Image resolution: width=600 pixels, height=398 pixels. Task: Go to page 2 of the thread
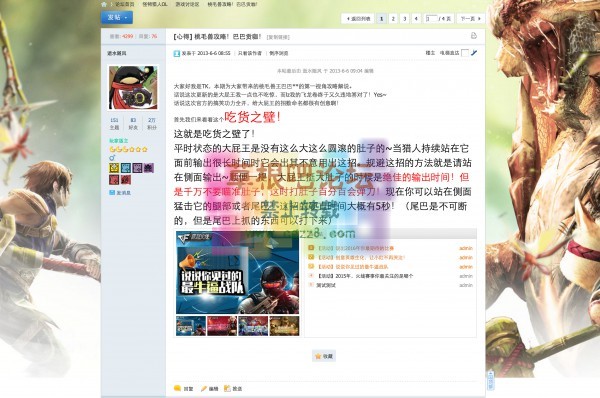pyautogui.click(x=393, y=18)
